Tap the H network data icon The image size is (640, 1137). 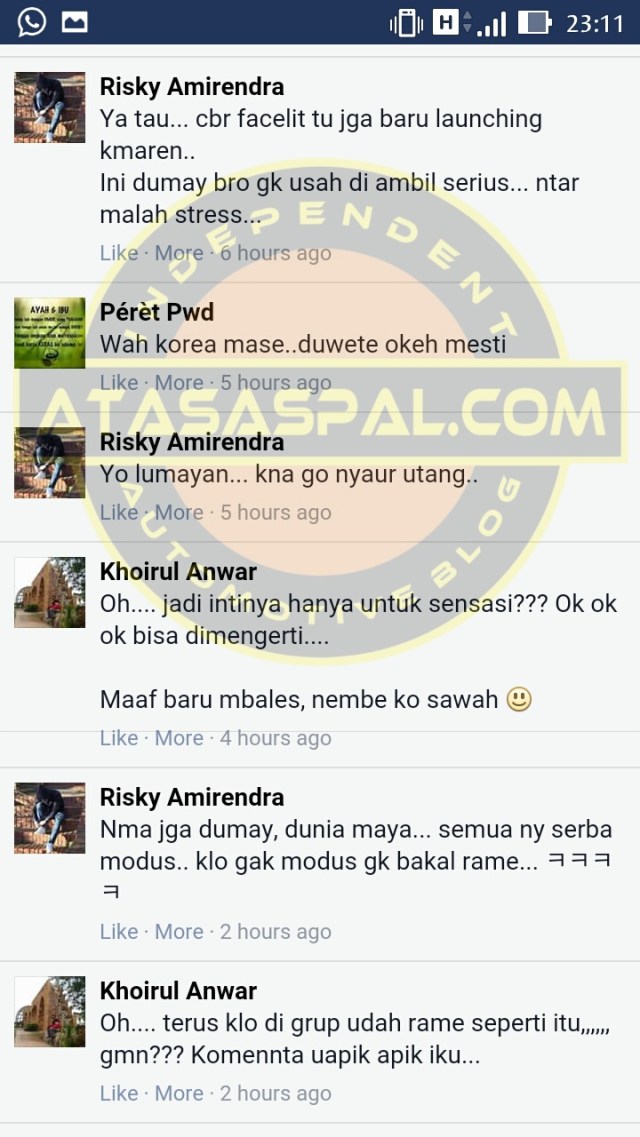[x=449, y=22]
